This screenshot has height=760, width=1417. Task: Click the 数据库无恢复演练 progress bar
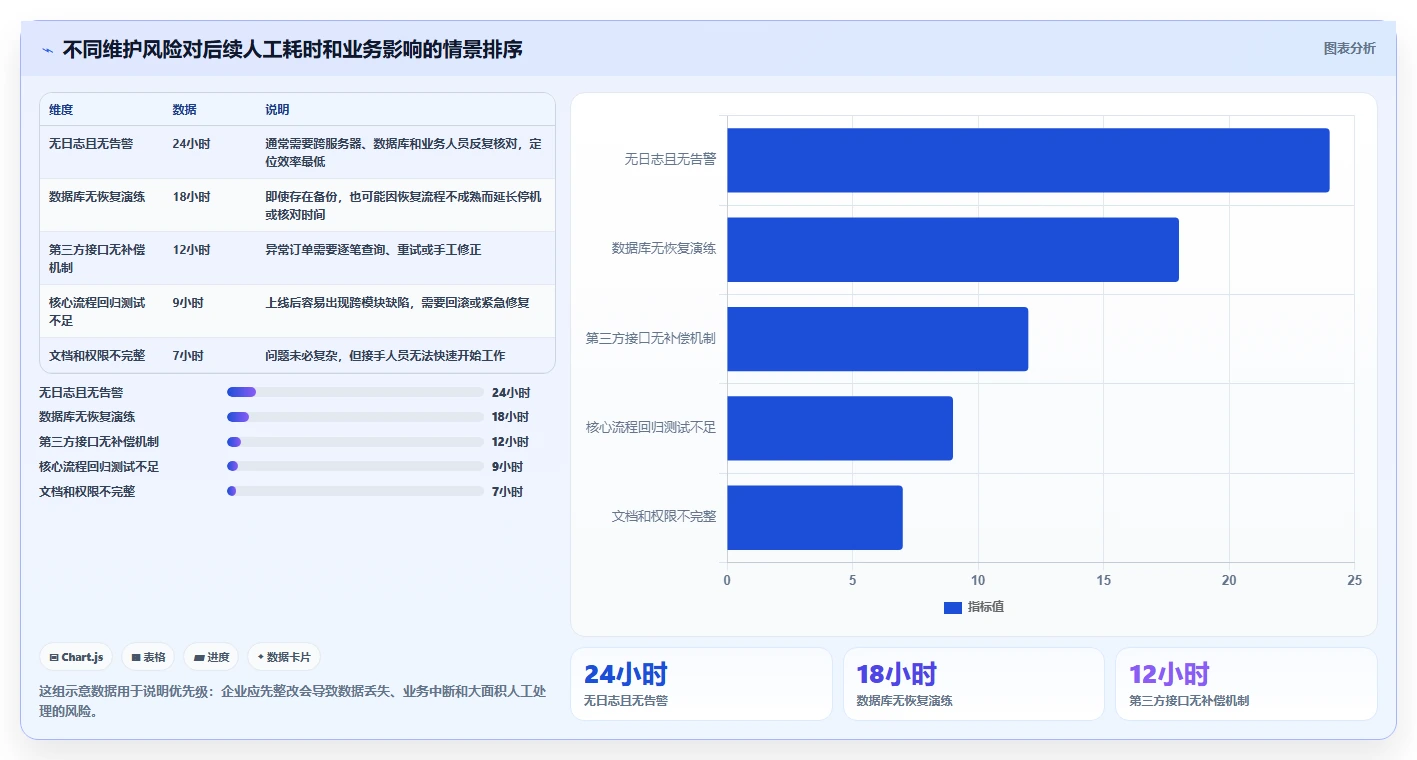(355, 417)
